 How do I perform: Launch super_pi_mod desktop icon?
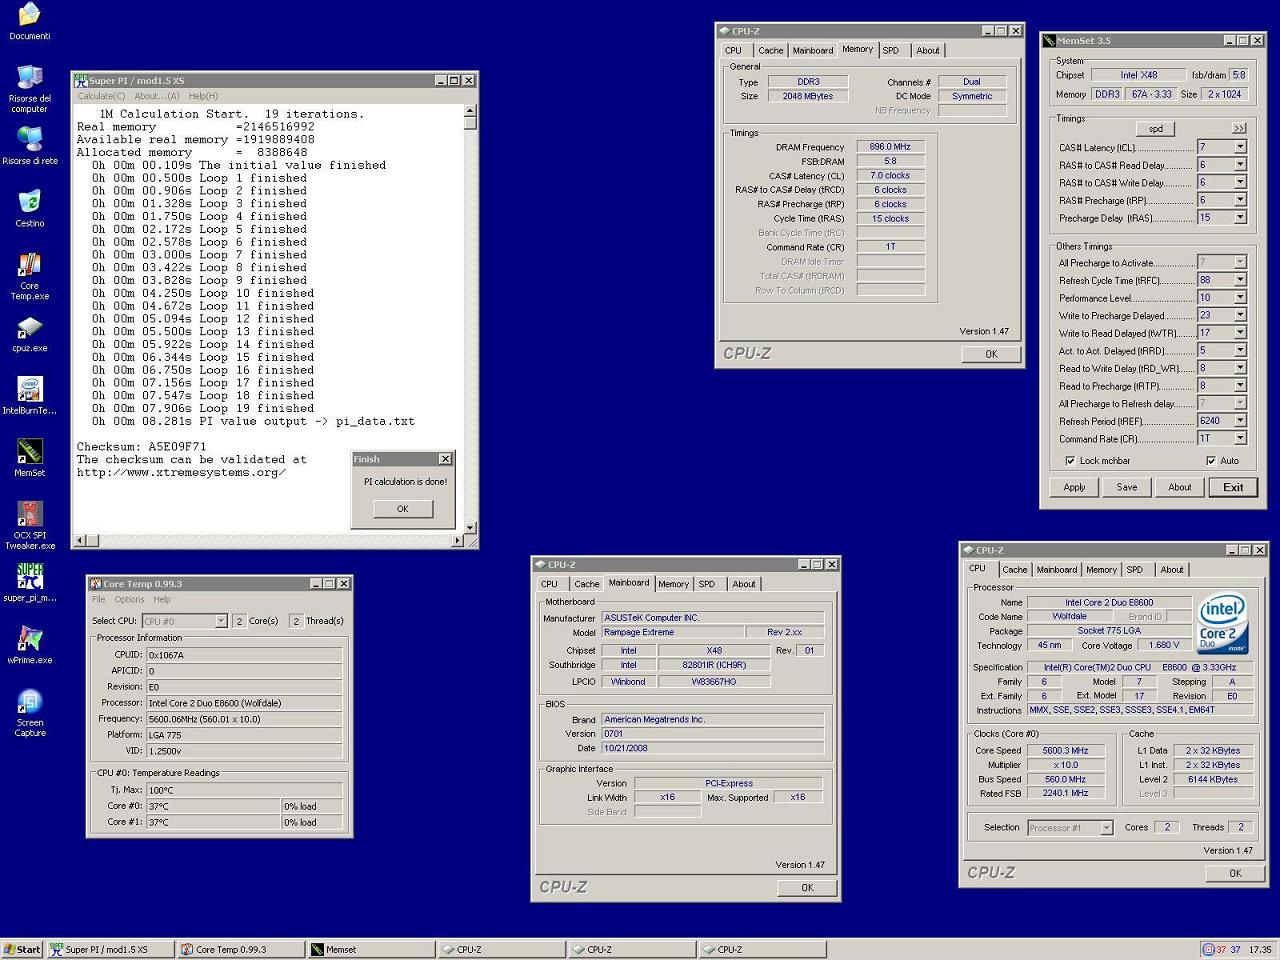pos(29,583)
